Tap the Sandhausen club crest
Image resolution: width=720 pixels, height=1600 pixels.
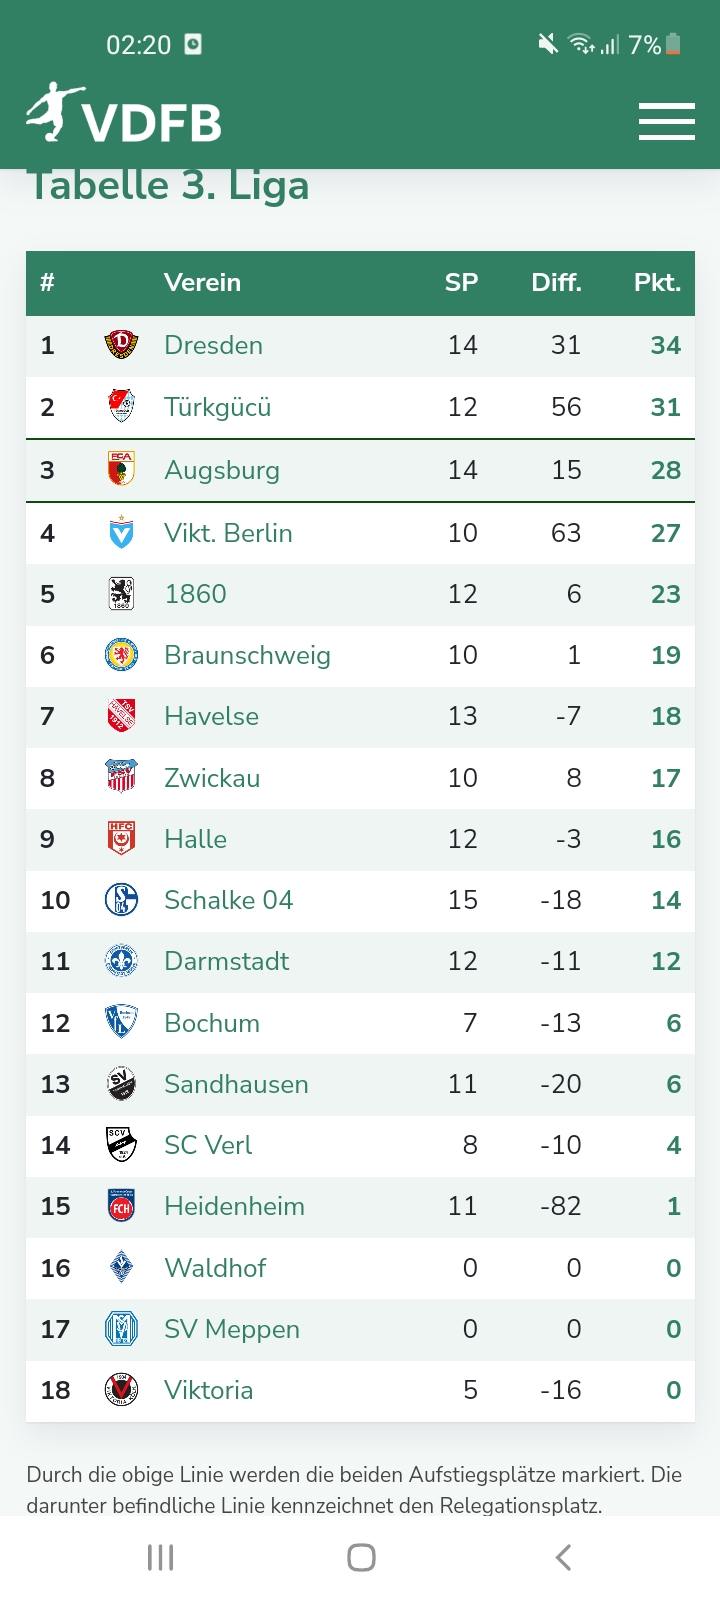click(121, 1084)
